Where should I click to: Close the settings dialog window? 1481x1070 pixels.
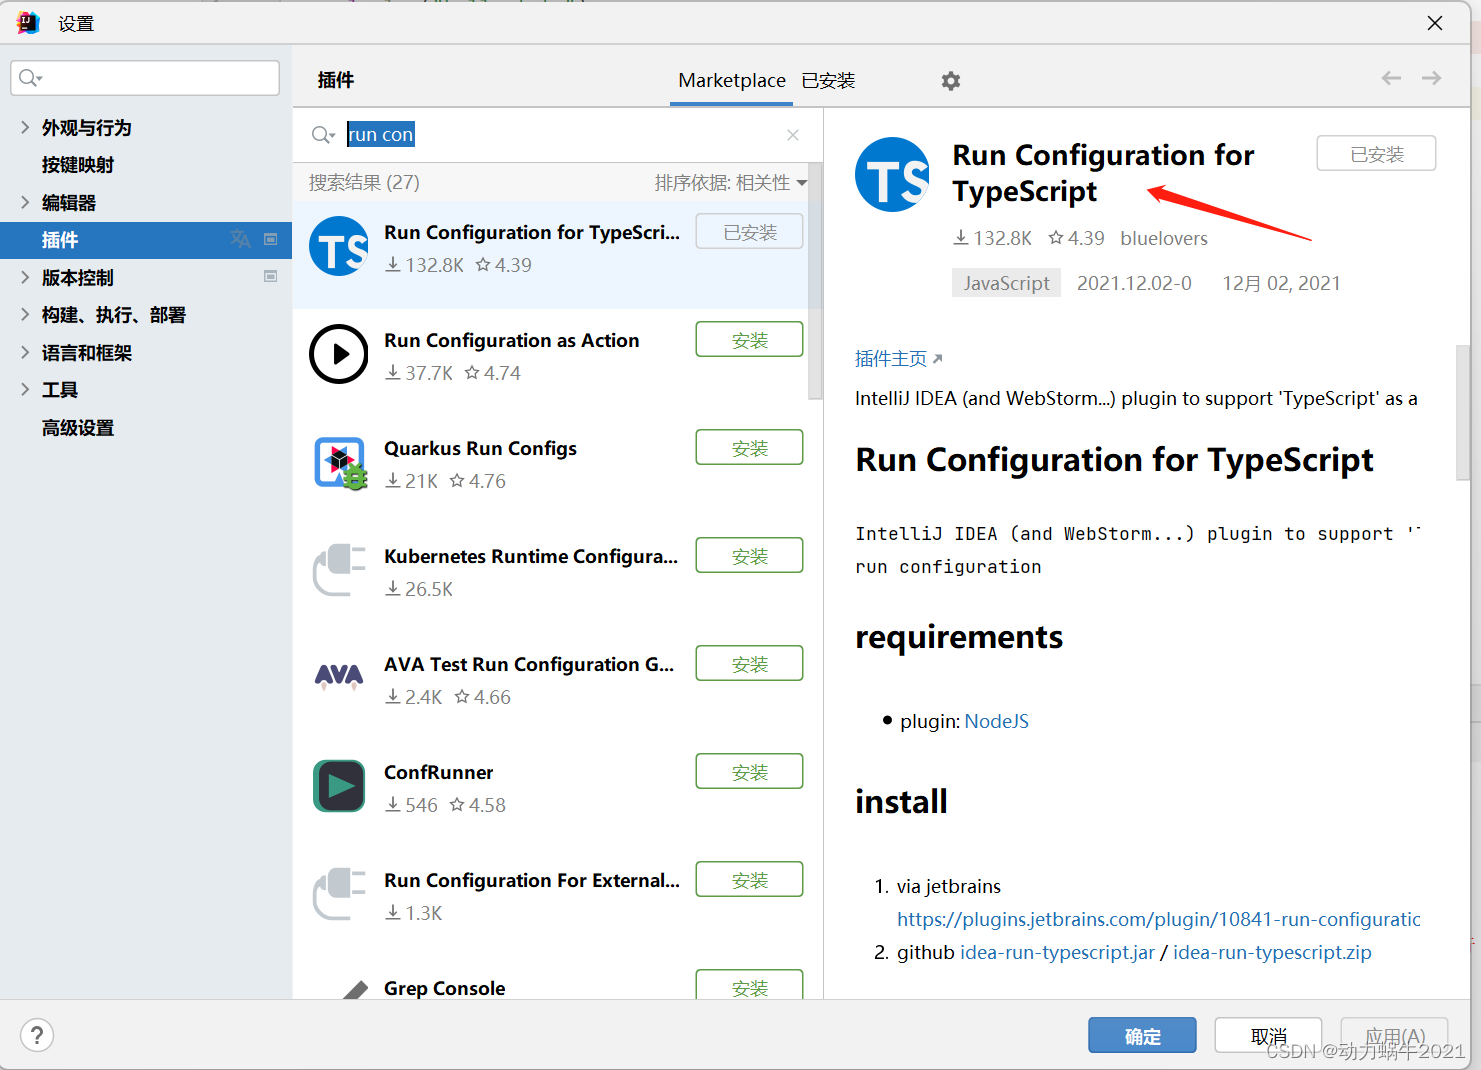pyautogui.click(x=1435, y=23)
